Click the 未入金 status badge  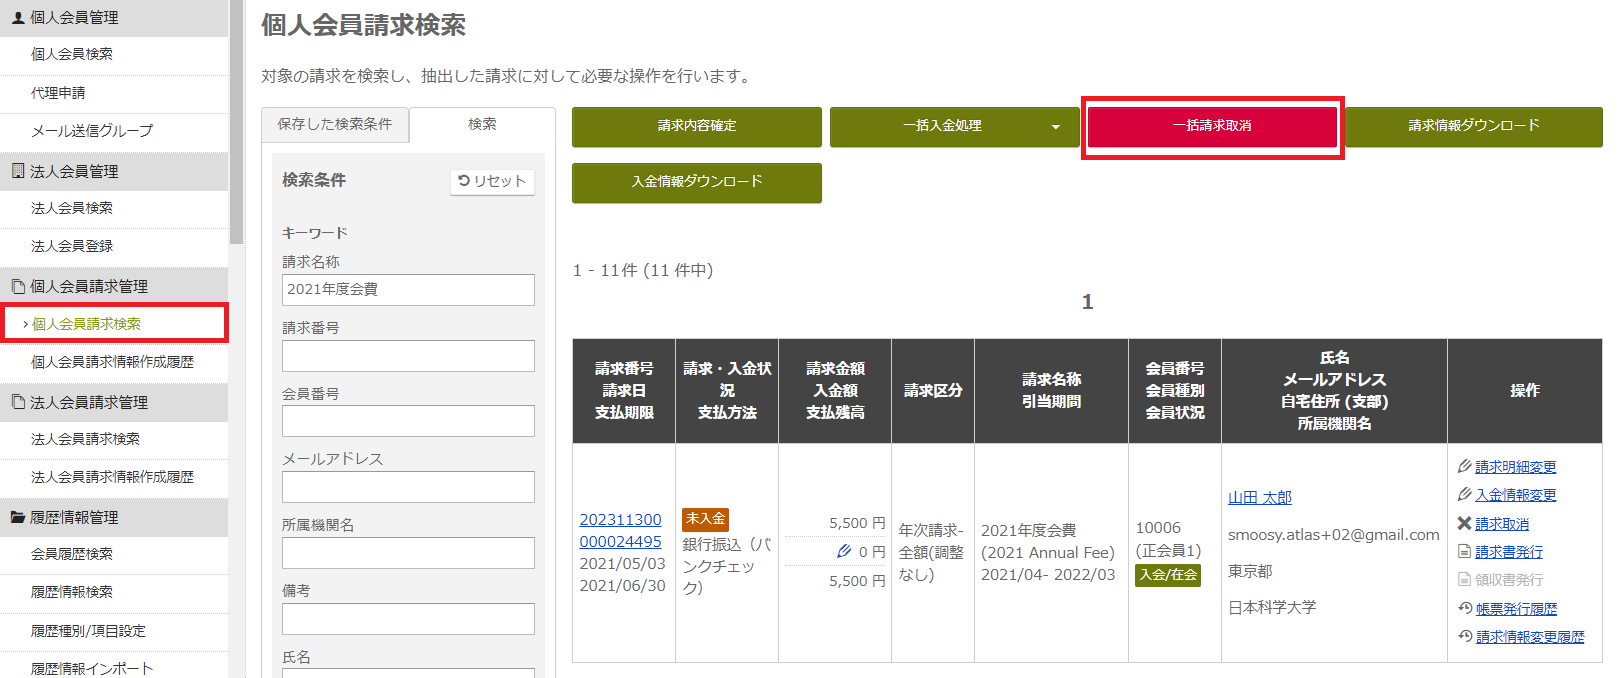705,519
